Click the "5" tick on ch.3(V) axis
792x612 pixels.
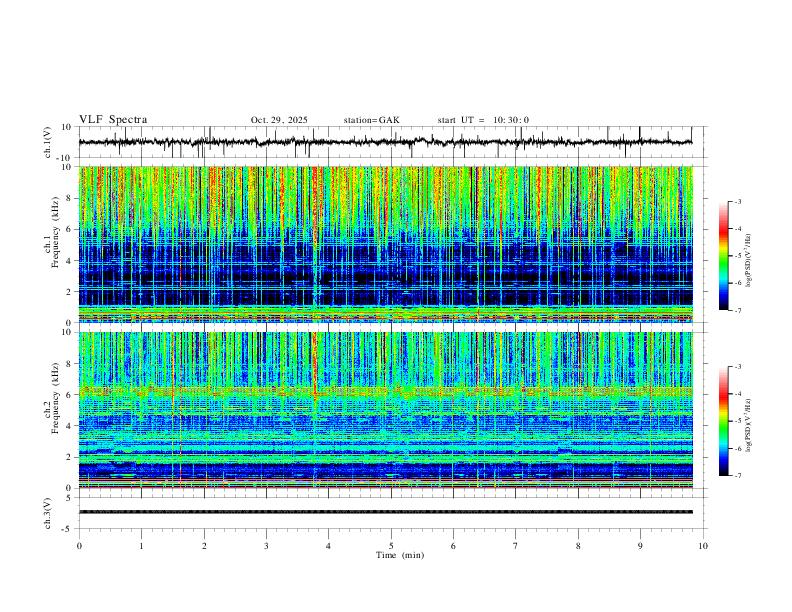coord(69,498)
